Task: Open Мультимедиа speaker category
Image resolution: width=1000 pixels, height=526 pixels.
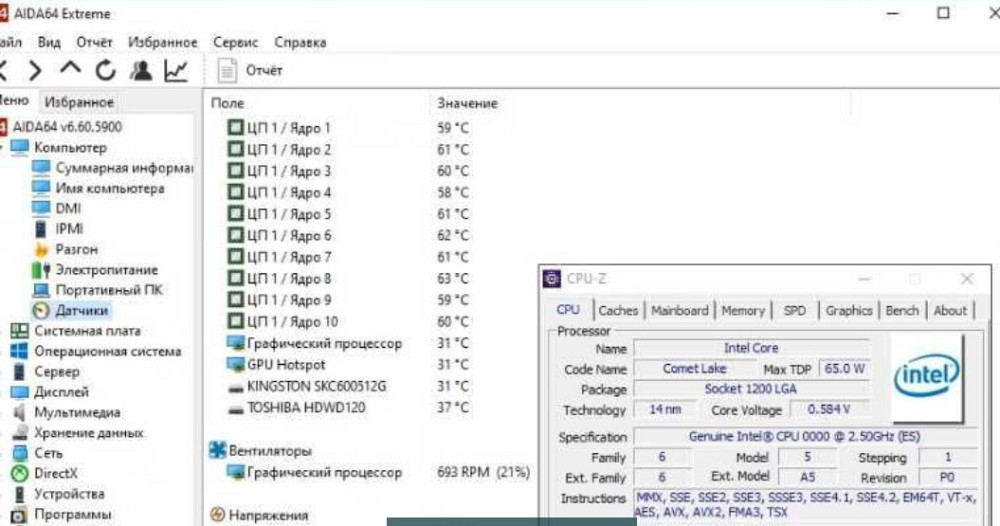Action: point(77,412)
